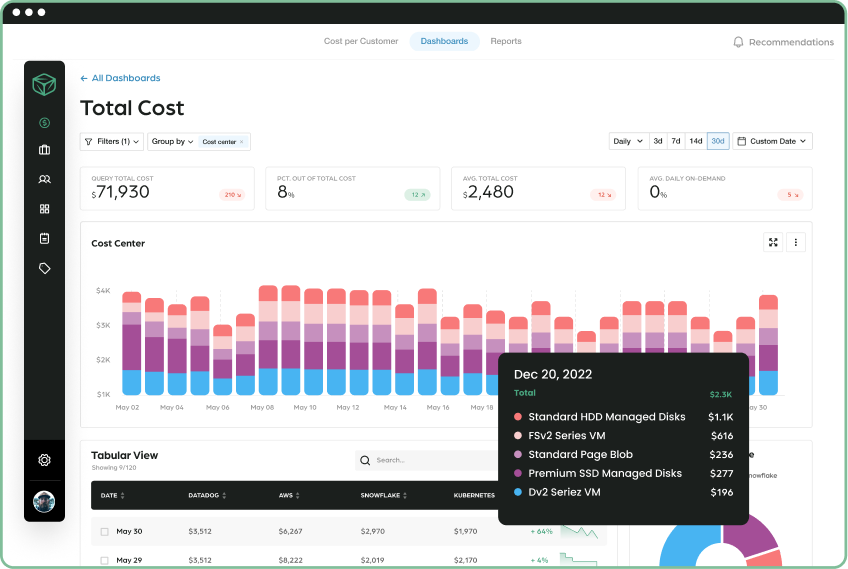This screenshot has height=569, width=848.
Task: Click the tag icon in sidebar
Action: click(x=44, y=268)
